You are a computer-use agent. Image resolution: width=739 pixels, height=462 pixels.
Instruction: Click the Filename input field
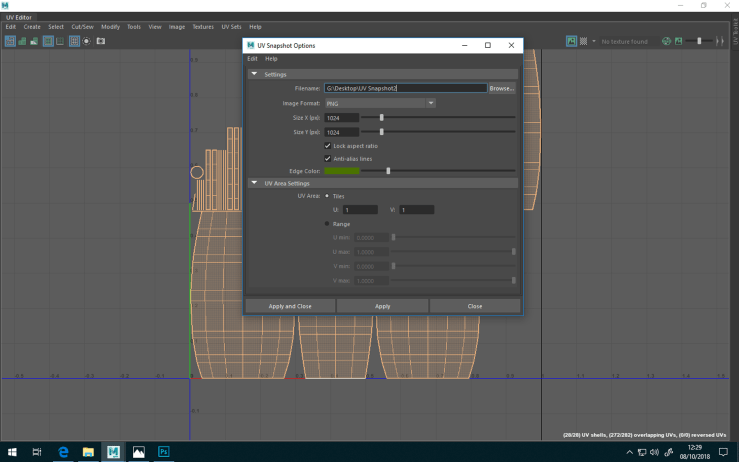(405, 88)
